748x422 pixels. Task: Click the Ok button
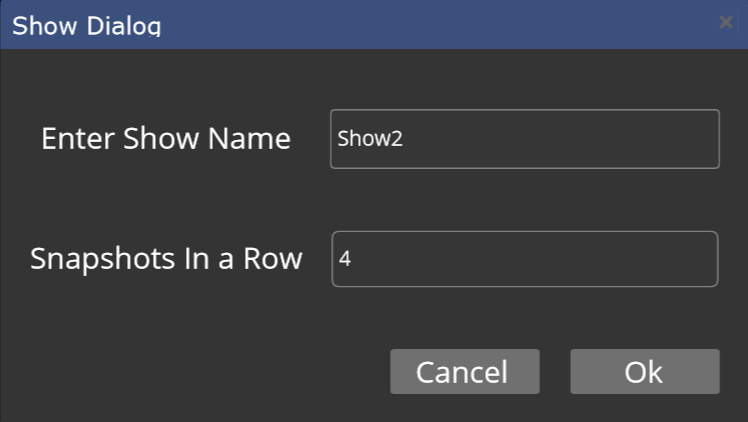644,371
